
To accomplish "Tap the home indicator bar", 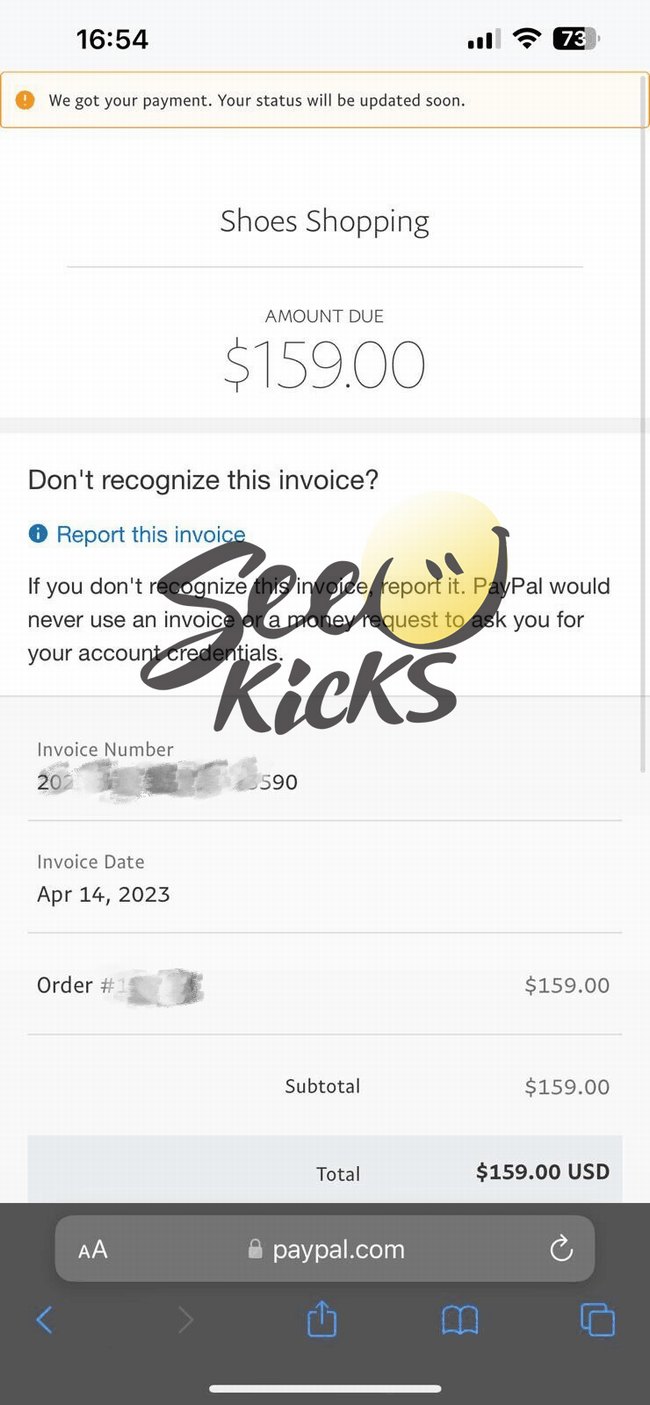I will point(325,1388).
